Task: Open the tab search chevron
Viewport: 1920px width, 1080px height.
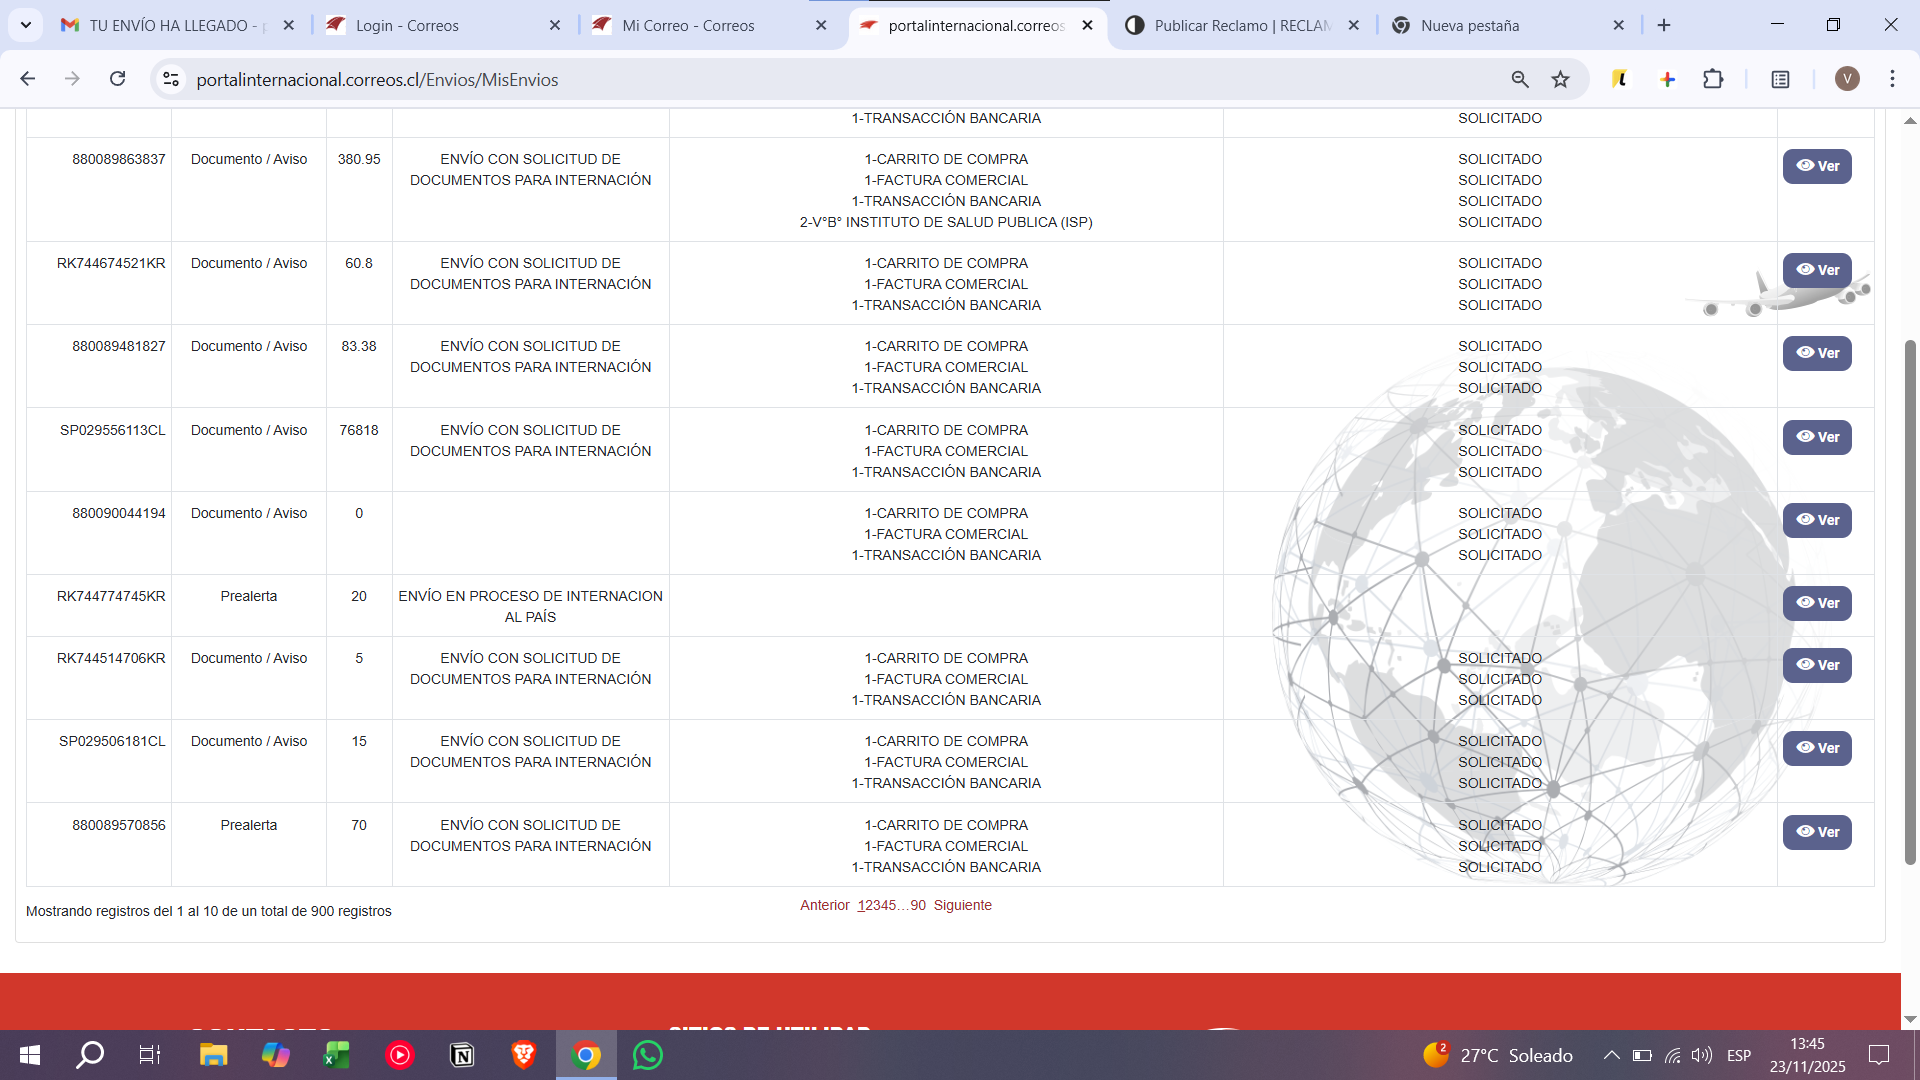Action: point(26,25)
